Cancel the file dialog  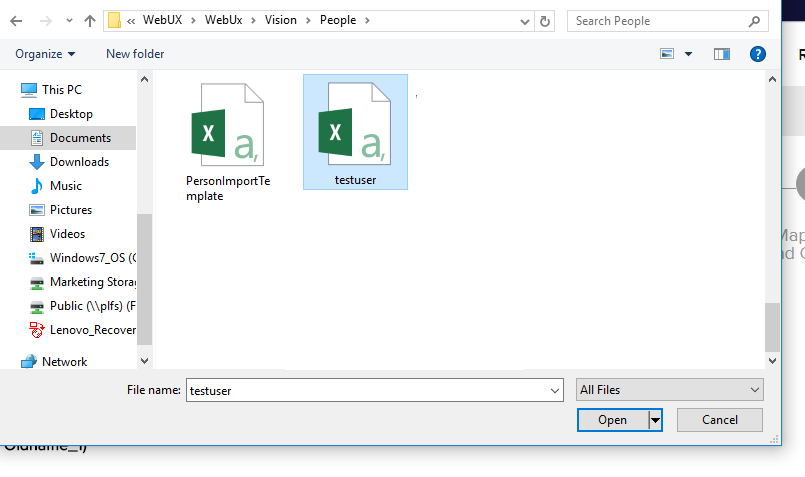[x=719, y=420]
